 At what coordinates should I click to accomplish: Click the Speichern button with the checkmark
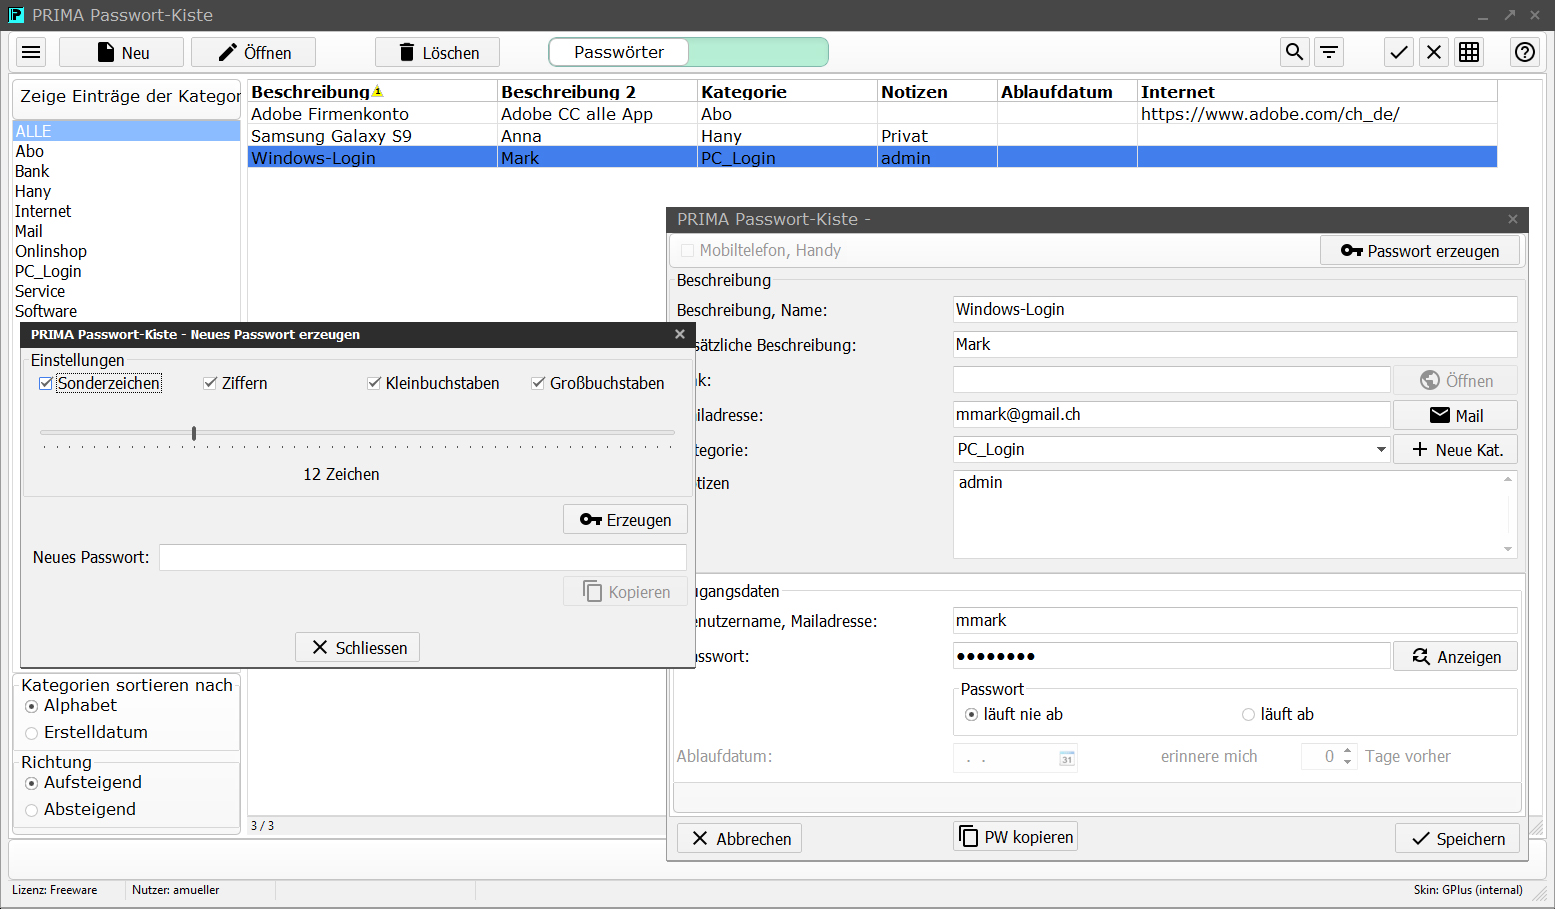tap(1457, 838)
